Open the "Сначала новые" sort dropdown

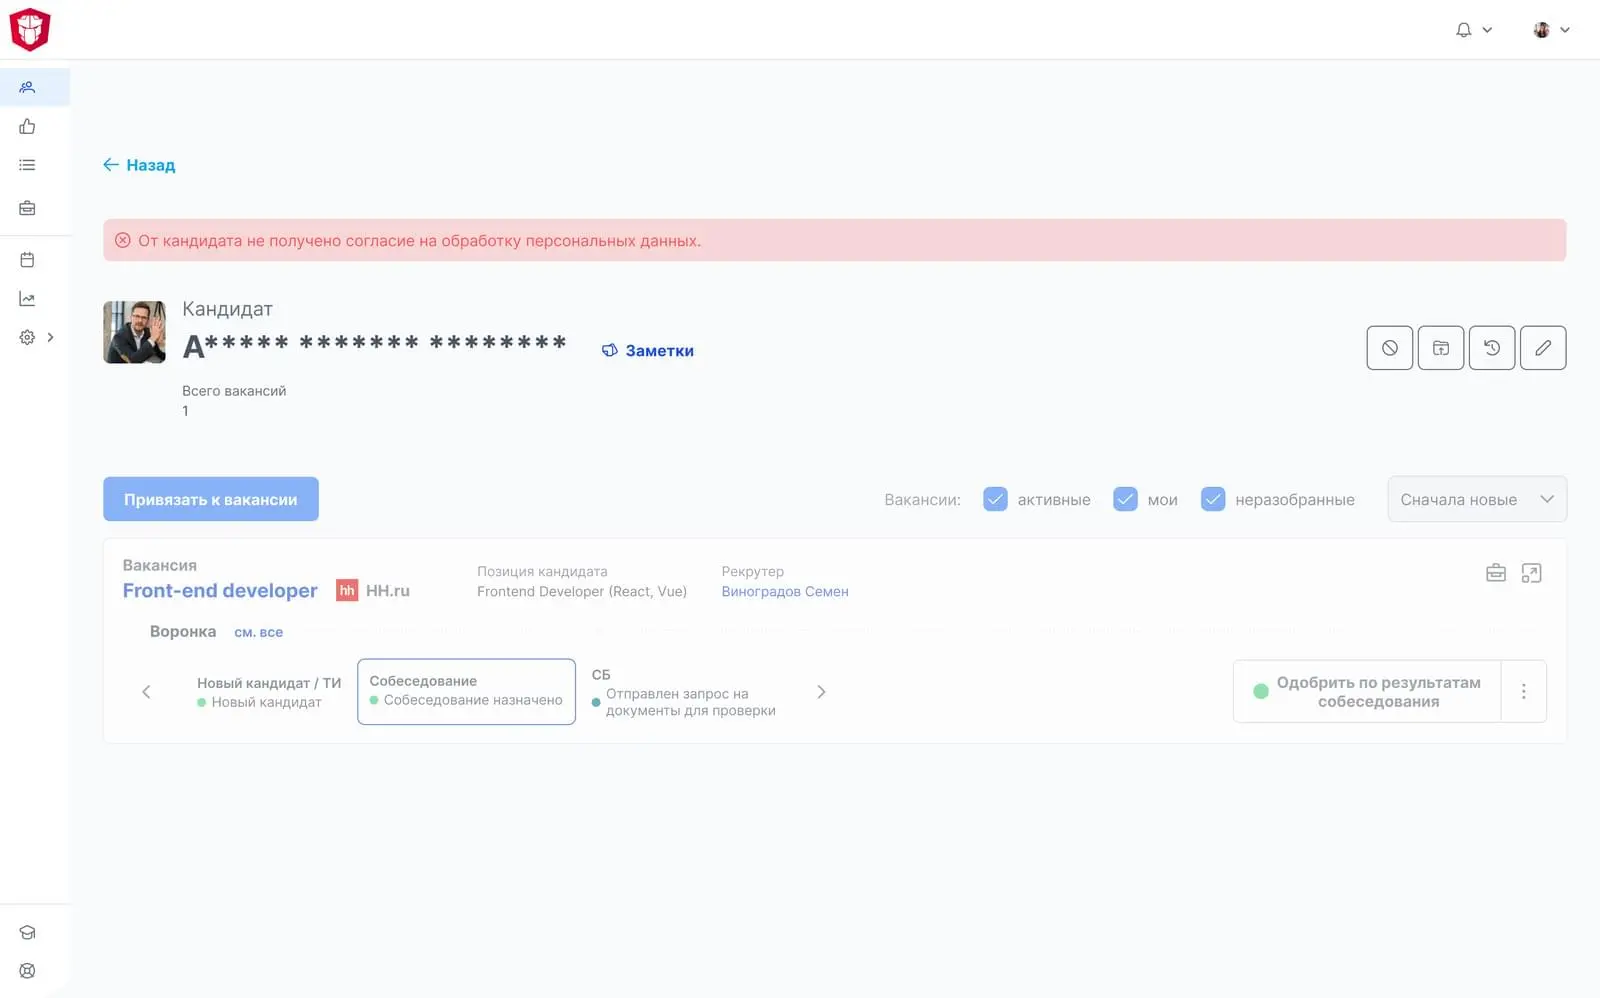[x=1476, y=499]
